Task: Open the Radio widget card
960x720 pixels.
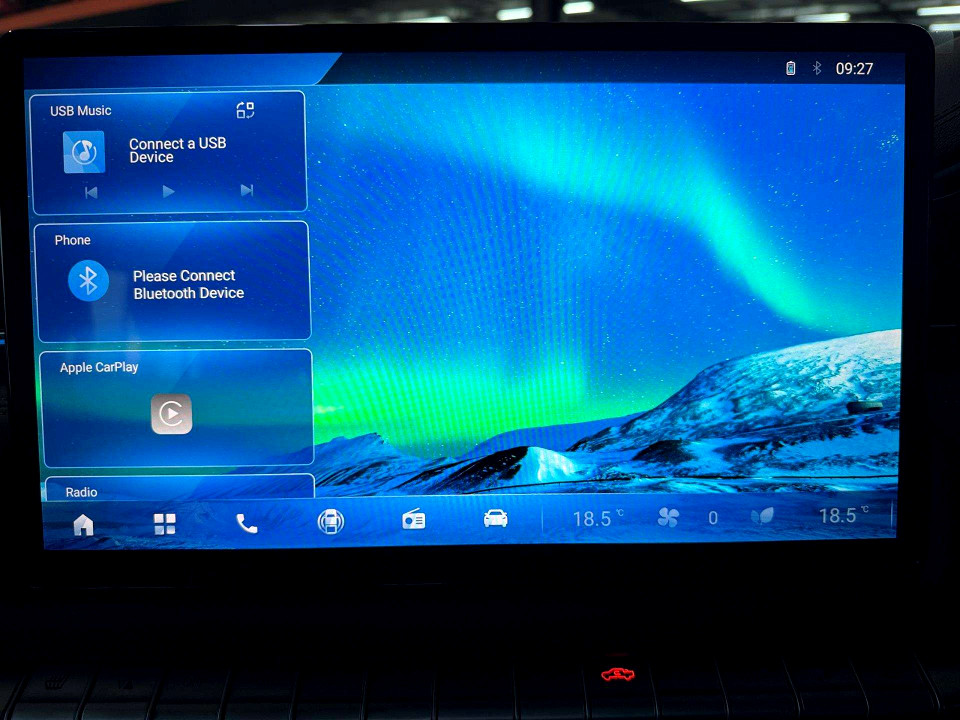Action: click(x=180, y=489)
